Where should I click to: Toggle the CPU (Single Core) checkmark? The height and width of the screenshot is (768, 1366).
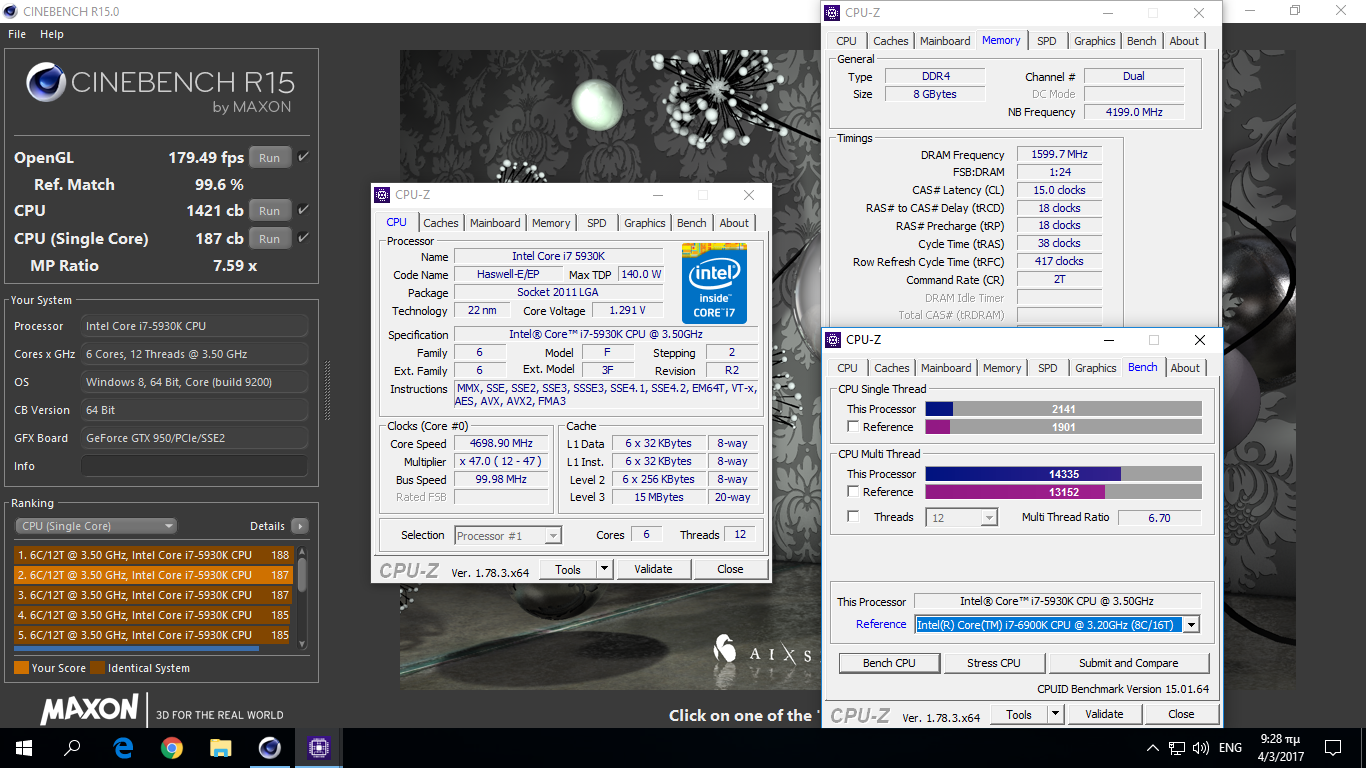303,238
